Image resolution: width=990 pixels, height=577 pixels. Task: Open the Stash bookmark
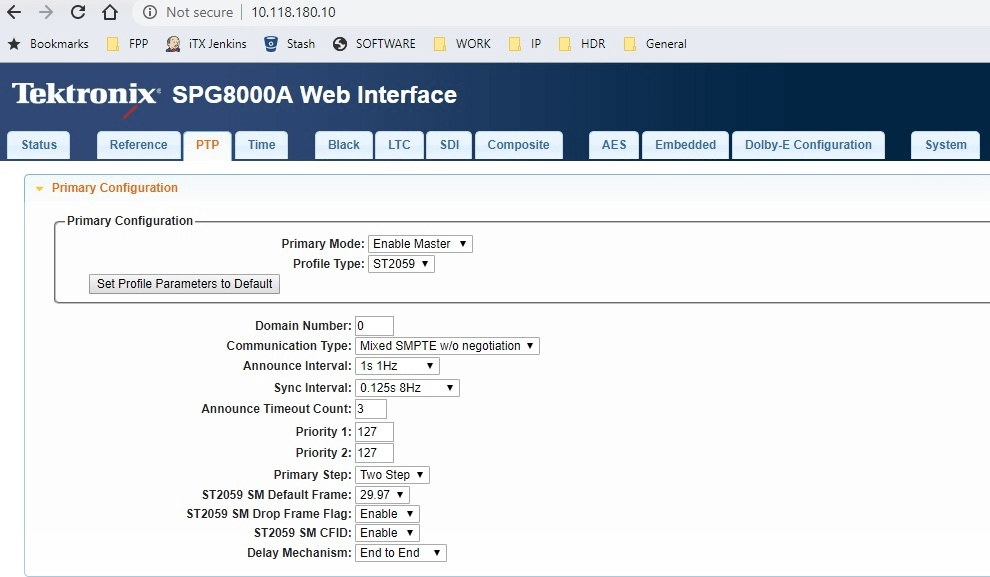pyautogui.click(x=289, y=44)
